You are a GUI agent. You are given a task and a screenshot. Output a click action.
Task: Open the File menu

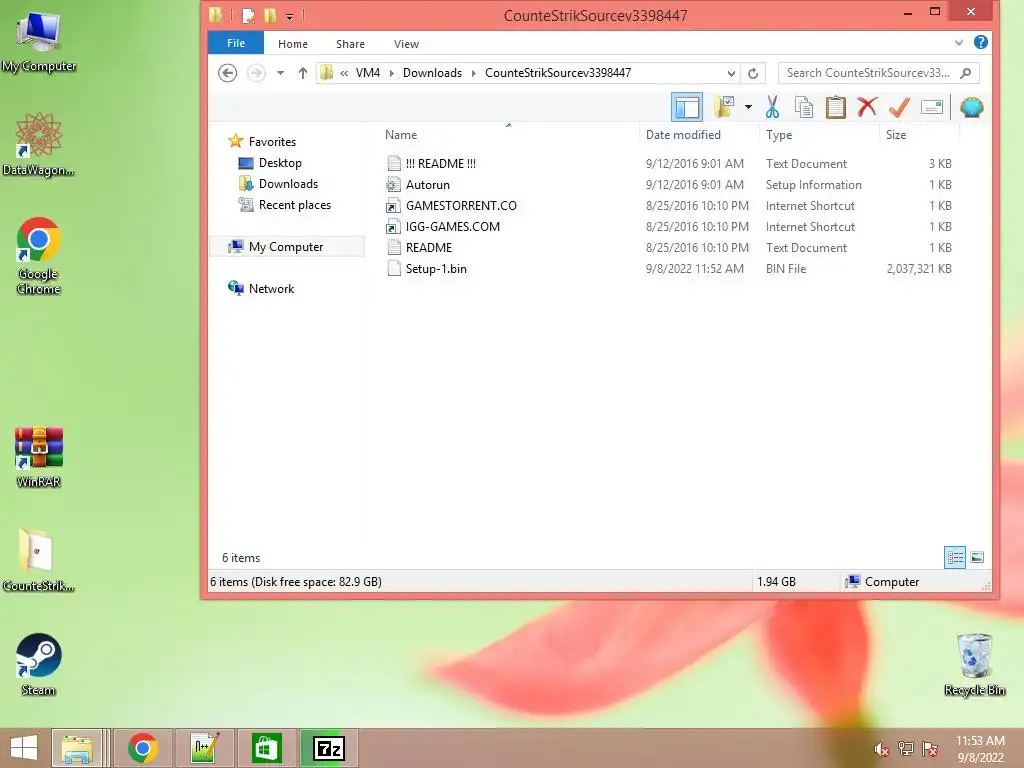click(x=236, y=43)
